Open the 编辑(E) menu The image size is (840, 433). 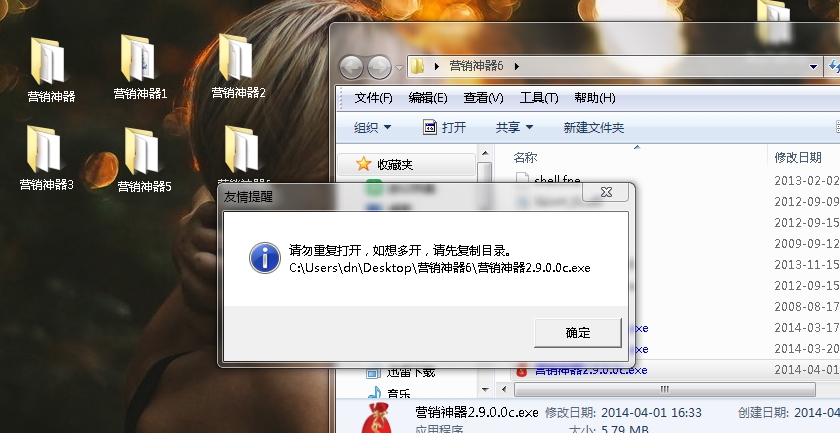tap(428, 98)
